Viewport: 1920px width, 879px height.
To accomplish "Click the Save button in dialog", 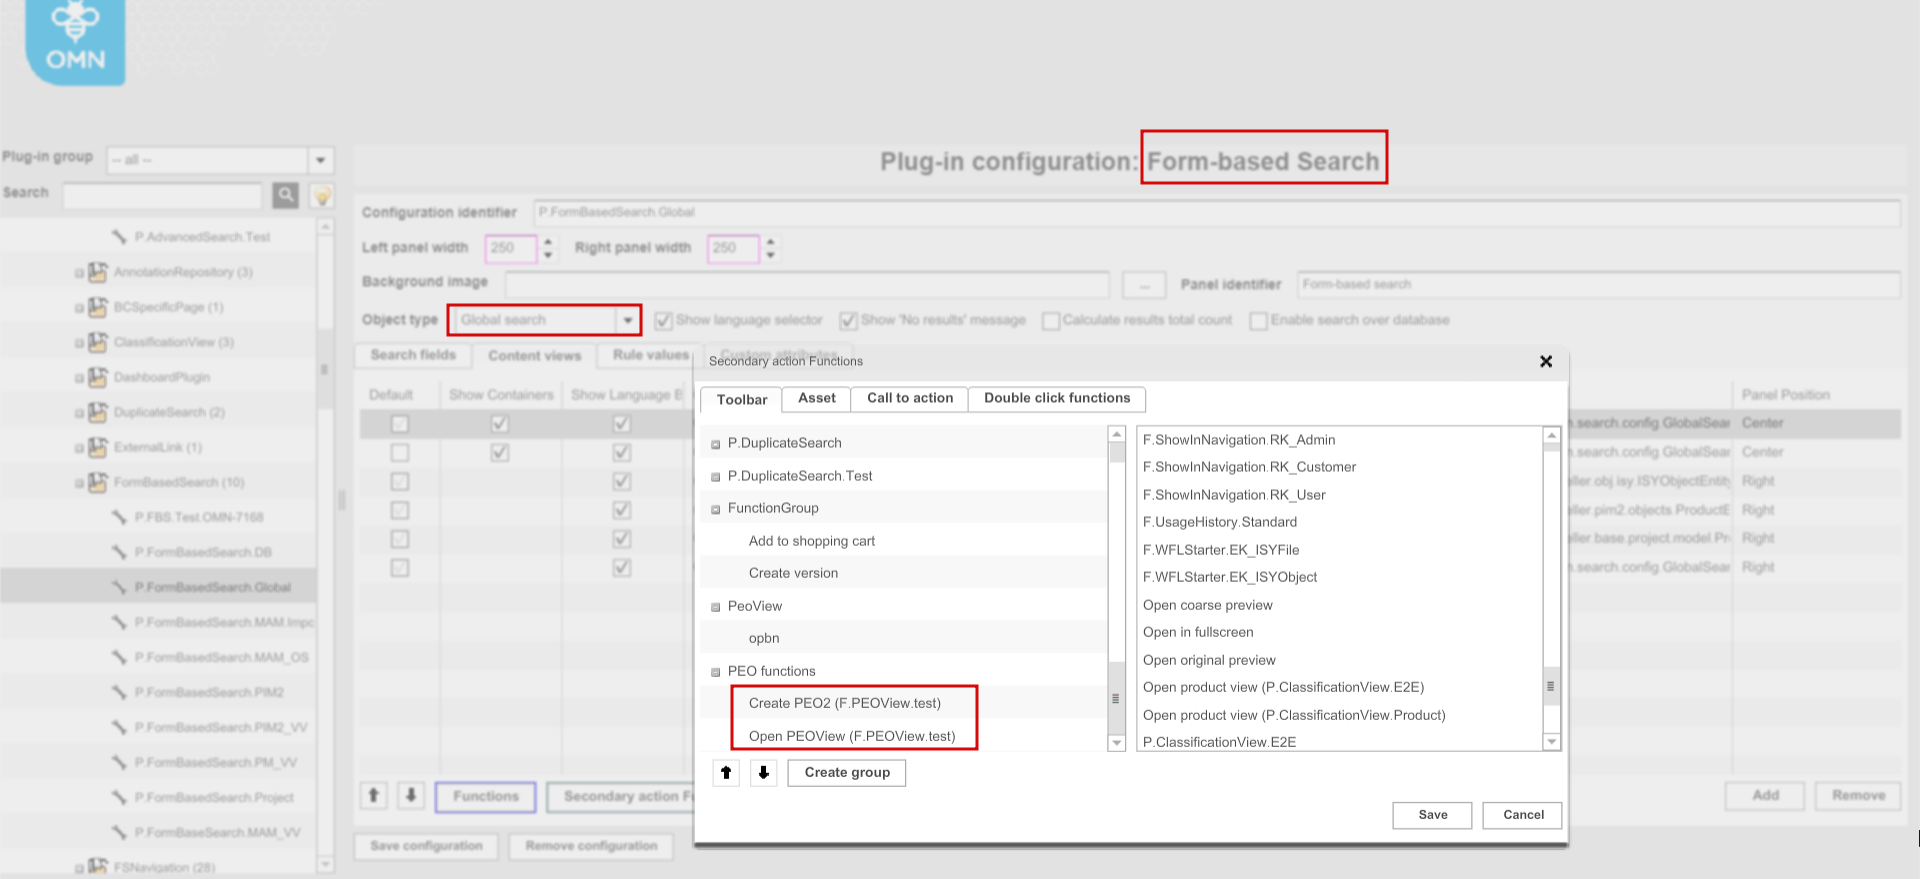I will pyautogui.click(x=1433, y=815).
